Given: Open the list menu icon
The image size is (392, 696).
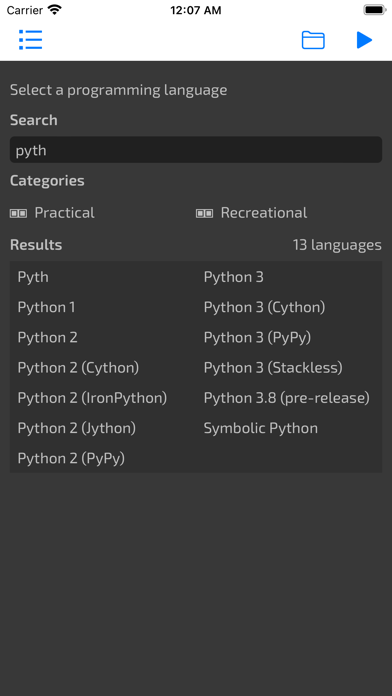Looking at the screenshot, I should point(31,40).
